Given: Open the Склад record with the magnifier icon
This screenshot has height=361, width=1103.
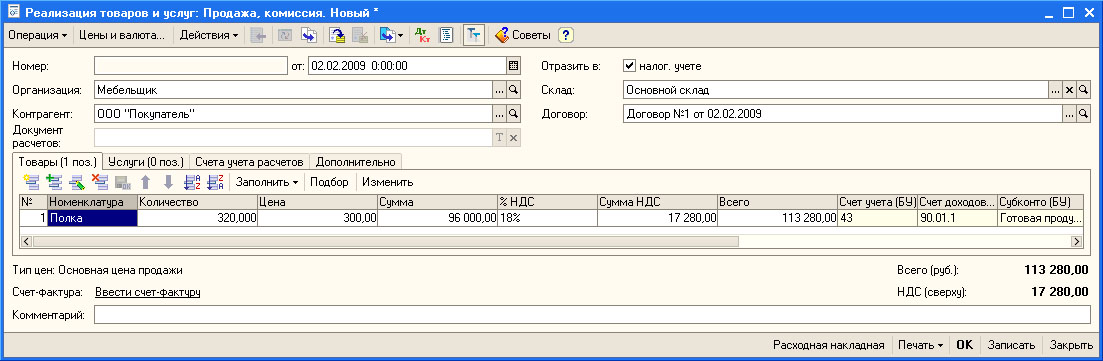Looking at the screenshot, I should [1083, 90].
